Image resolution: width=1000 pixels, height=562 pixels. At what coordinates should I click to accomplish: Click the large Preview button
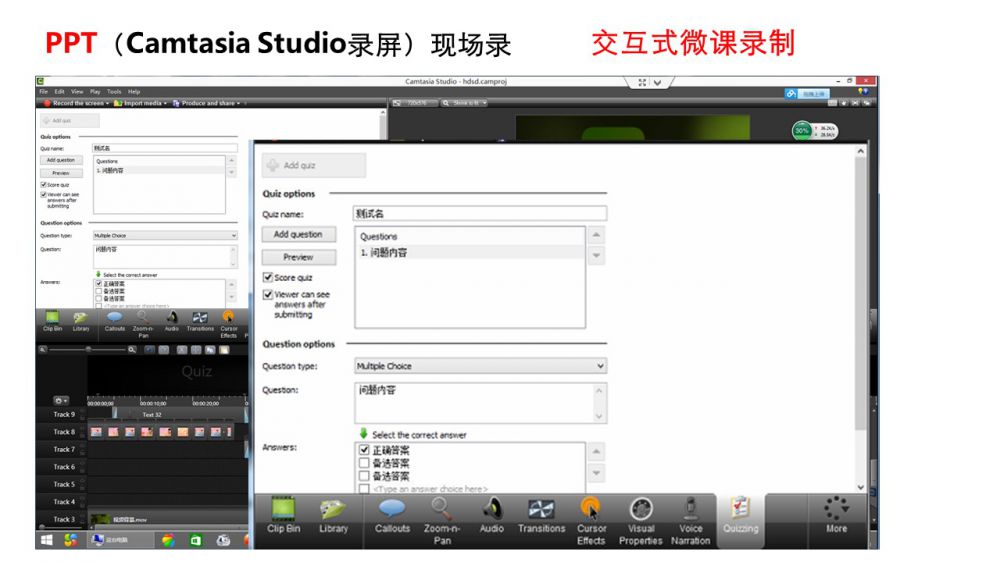[x=298, y=257]
